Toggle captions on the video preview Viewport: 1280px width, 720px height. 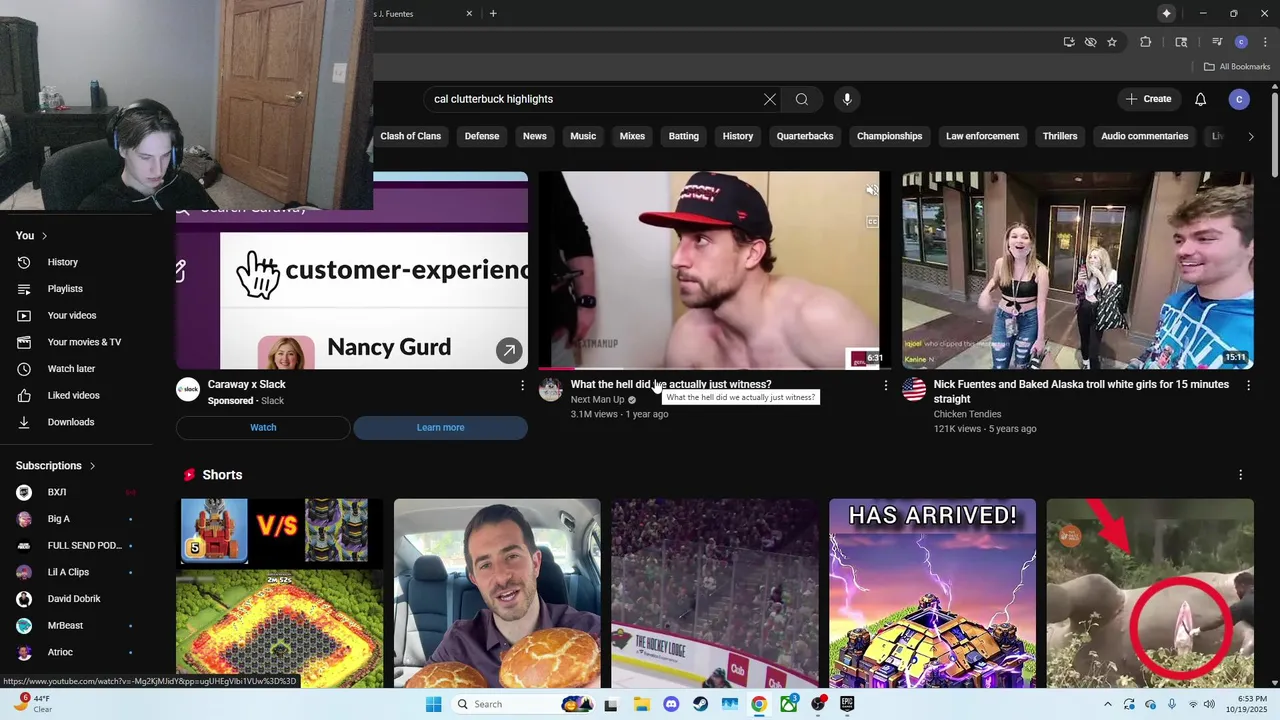pos(872,221)
